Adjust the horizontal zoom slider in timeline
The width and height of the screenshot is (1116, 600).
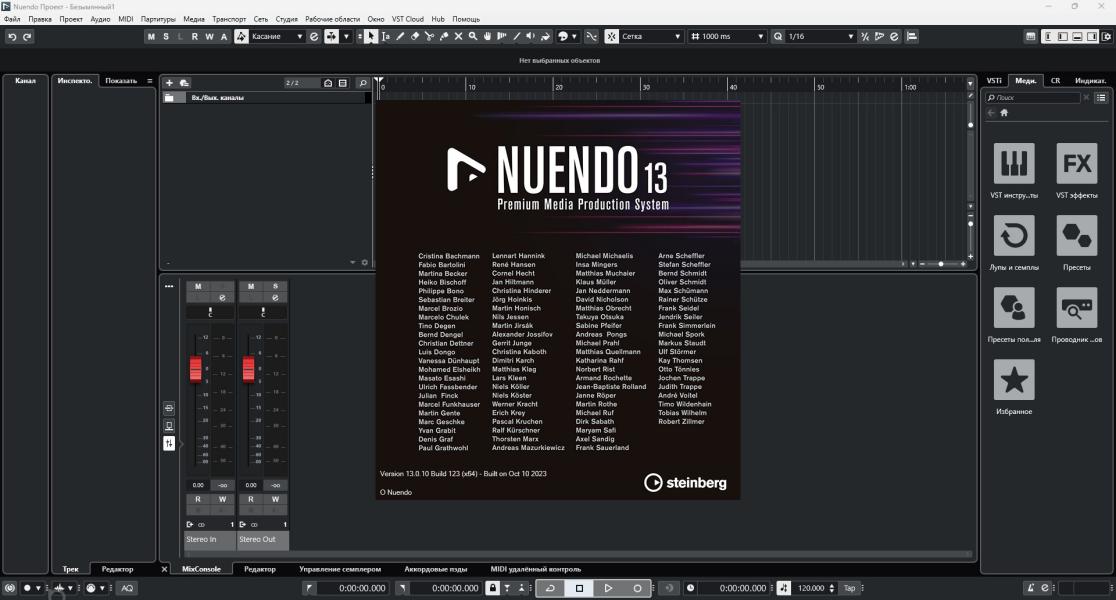click(x=941, y=264)
